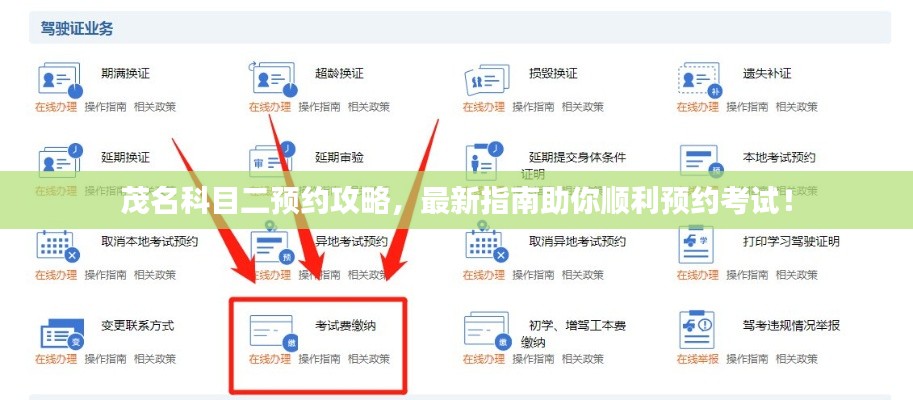This screenshot has width=913, height=400.
Task: Open 操作指南 under 考试费缴纳
Action: [319, 359]
